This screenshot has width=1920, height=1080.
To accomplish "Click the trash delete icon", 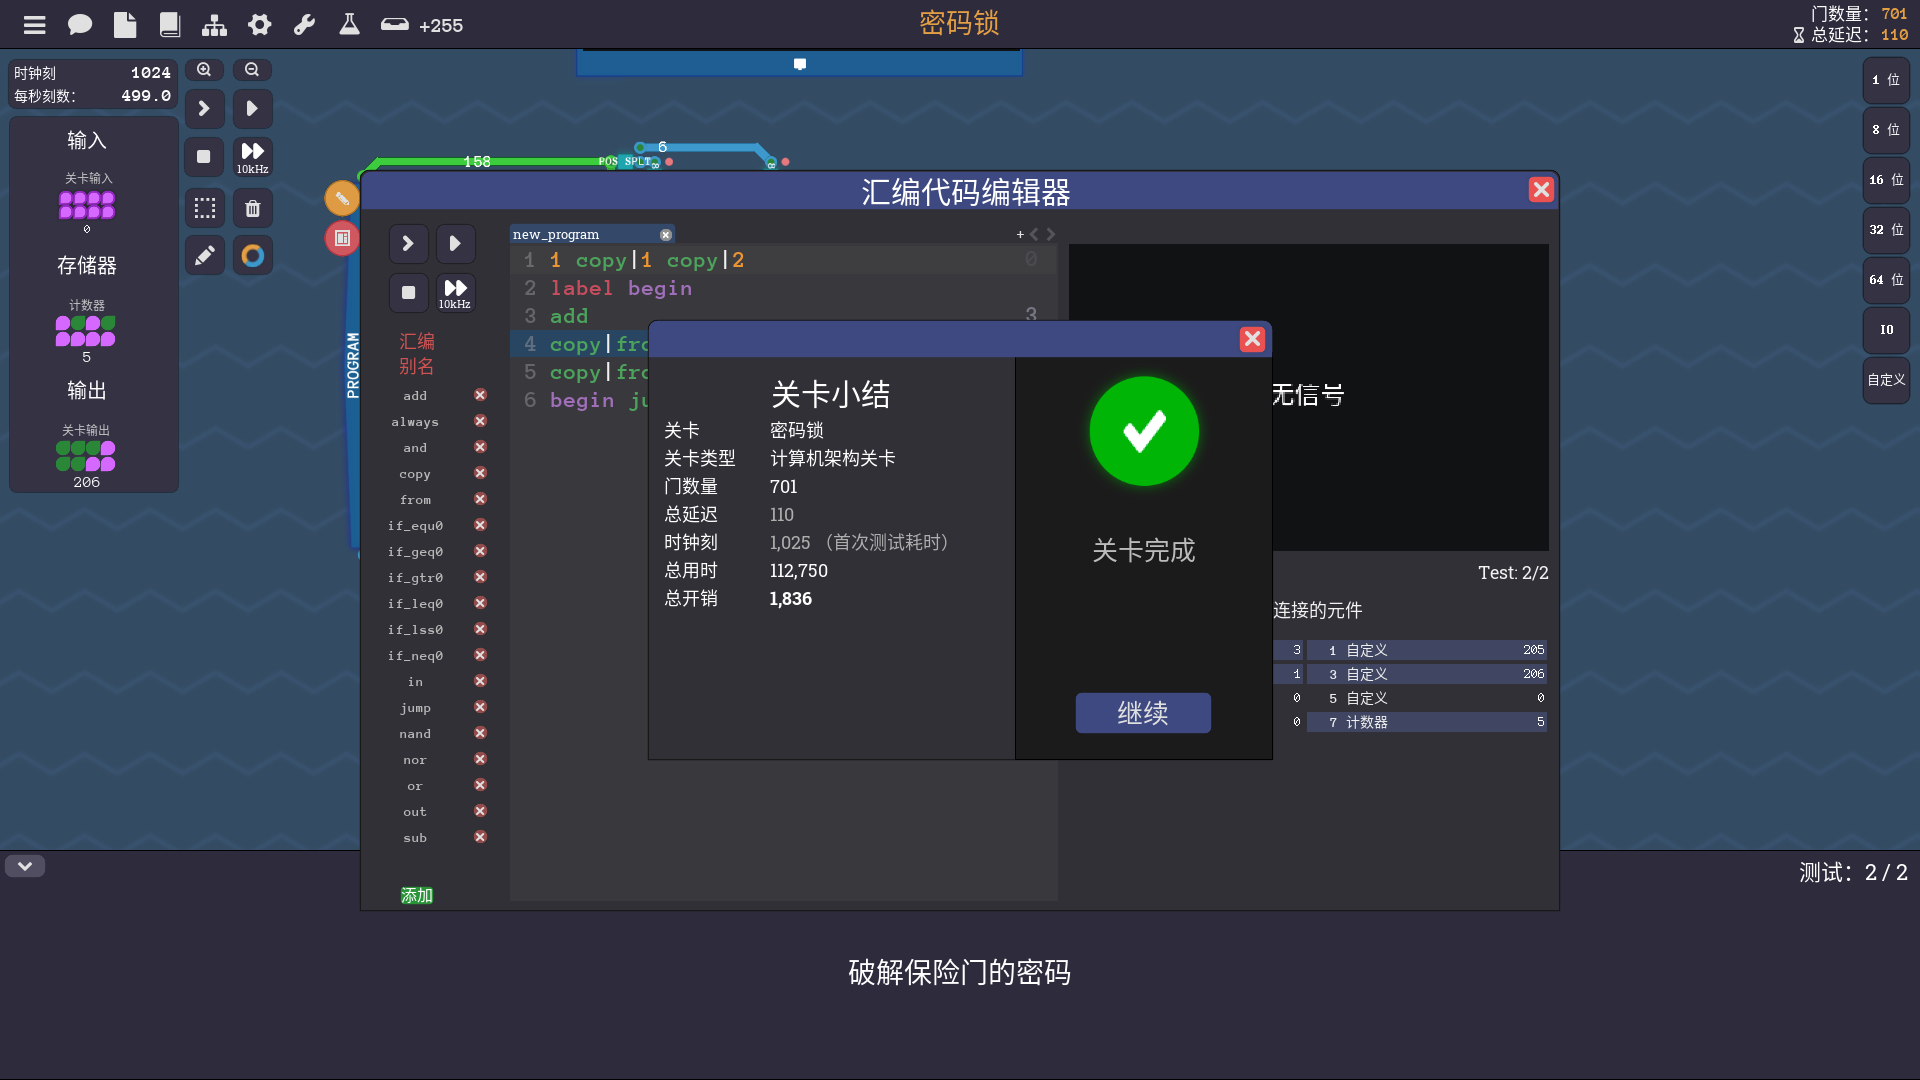I will (x=253, y=208).
